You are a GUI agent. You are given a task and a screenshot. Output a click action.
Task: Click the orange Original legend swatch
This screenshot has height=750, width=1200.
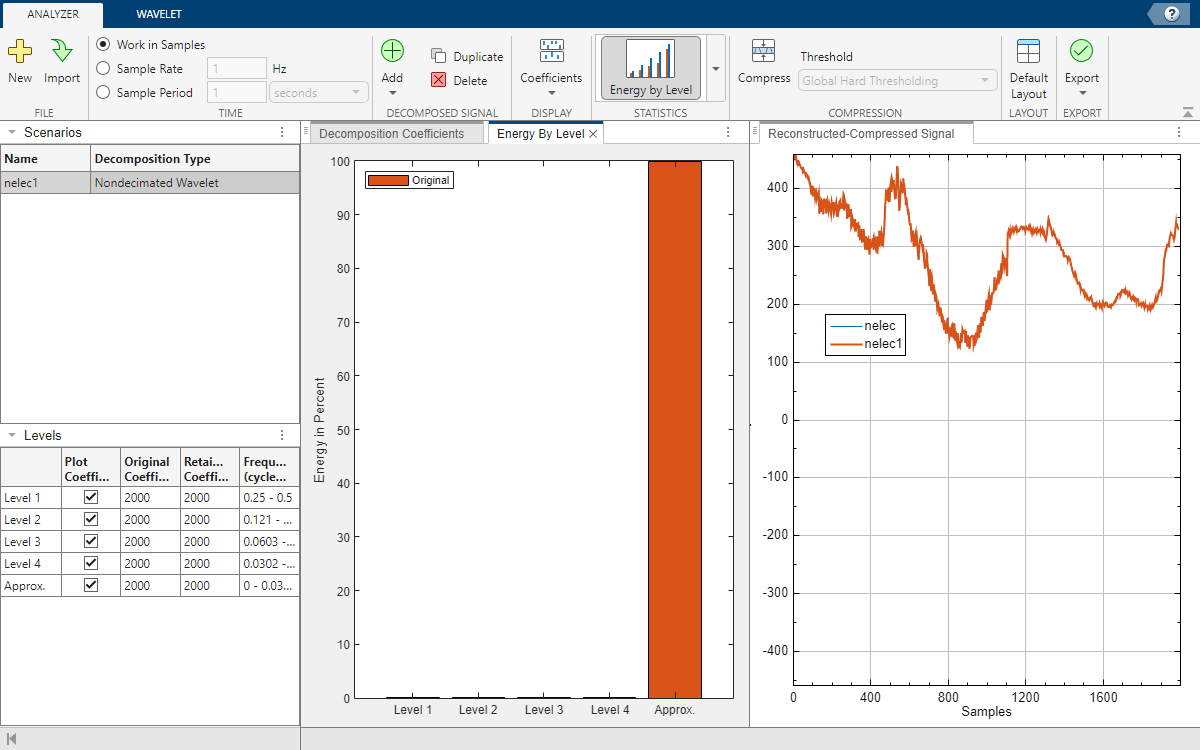389,181
